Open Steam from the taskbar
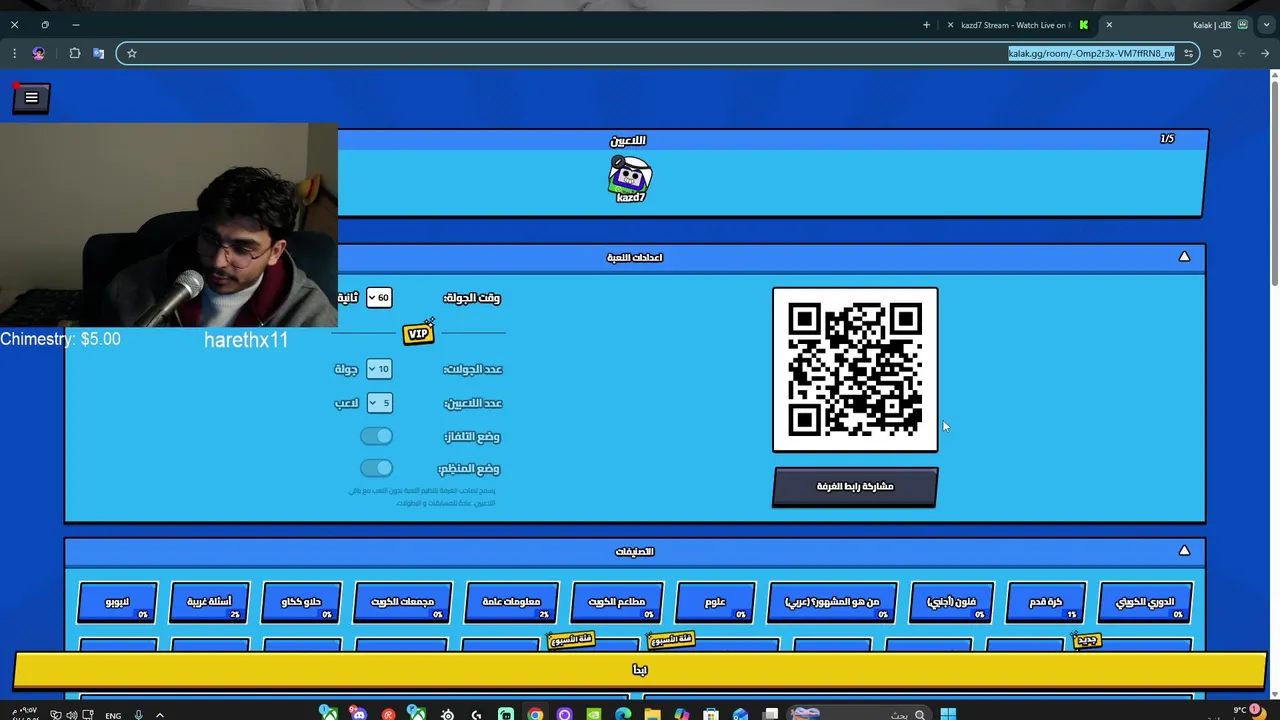The image size is (1280, 720). (x=447, y=714)
